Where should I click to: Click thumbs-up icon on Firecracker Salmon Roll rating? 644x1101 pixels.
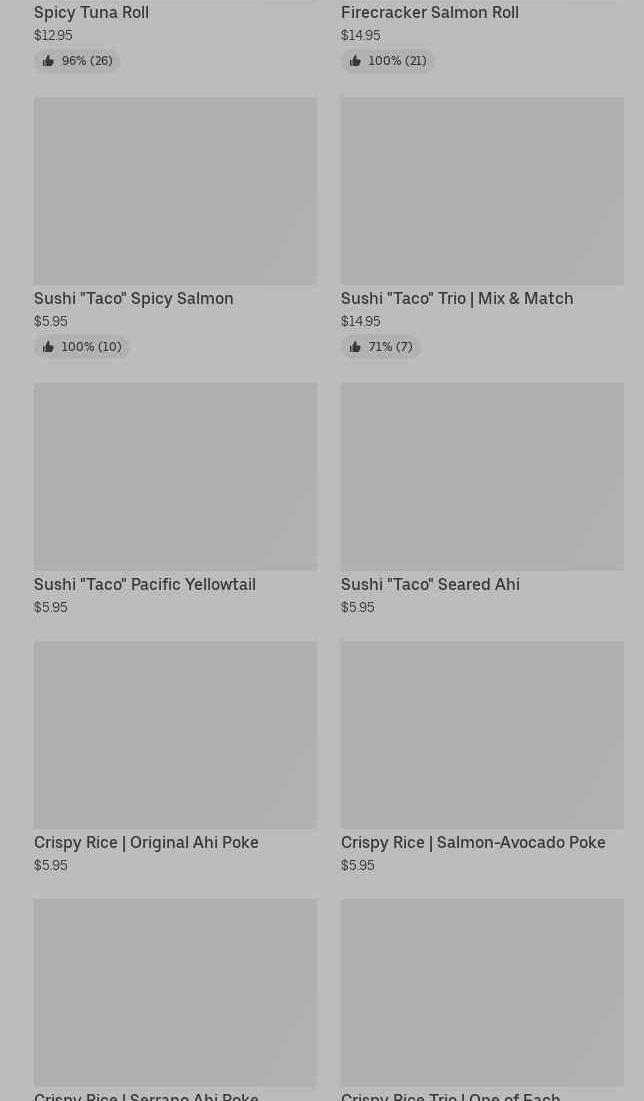[x=355, y=61]
